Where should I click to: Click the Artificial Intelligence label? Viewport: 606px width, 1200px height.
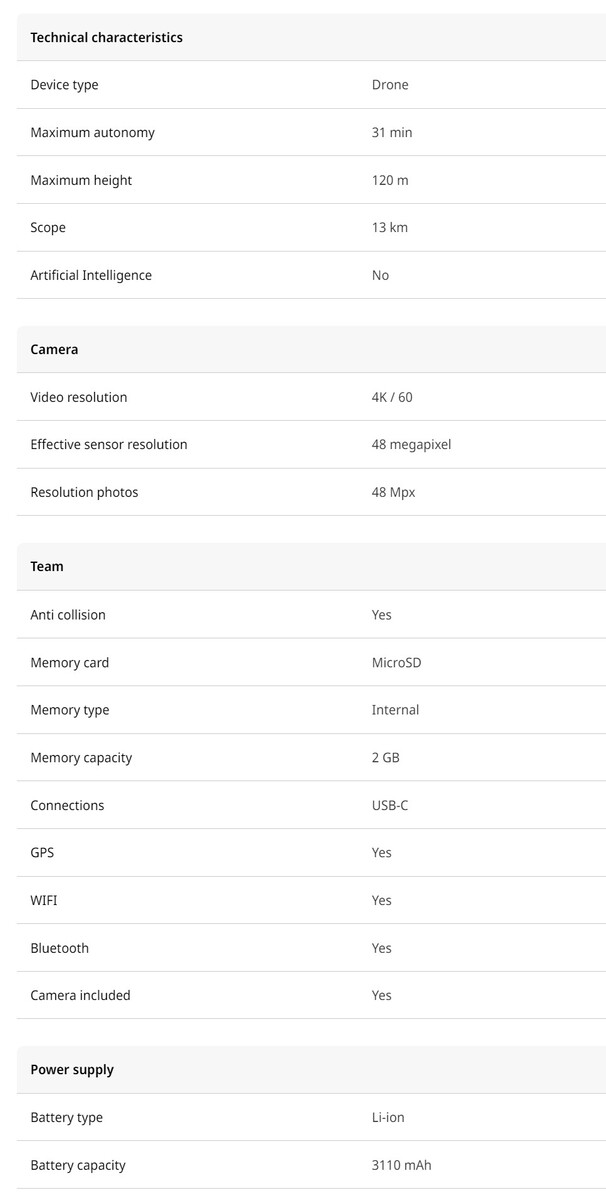click(x=91, y=275)
